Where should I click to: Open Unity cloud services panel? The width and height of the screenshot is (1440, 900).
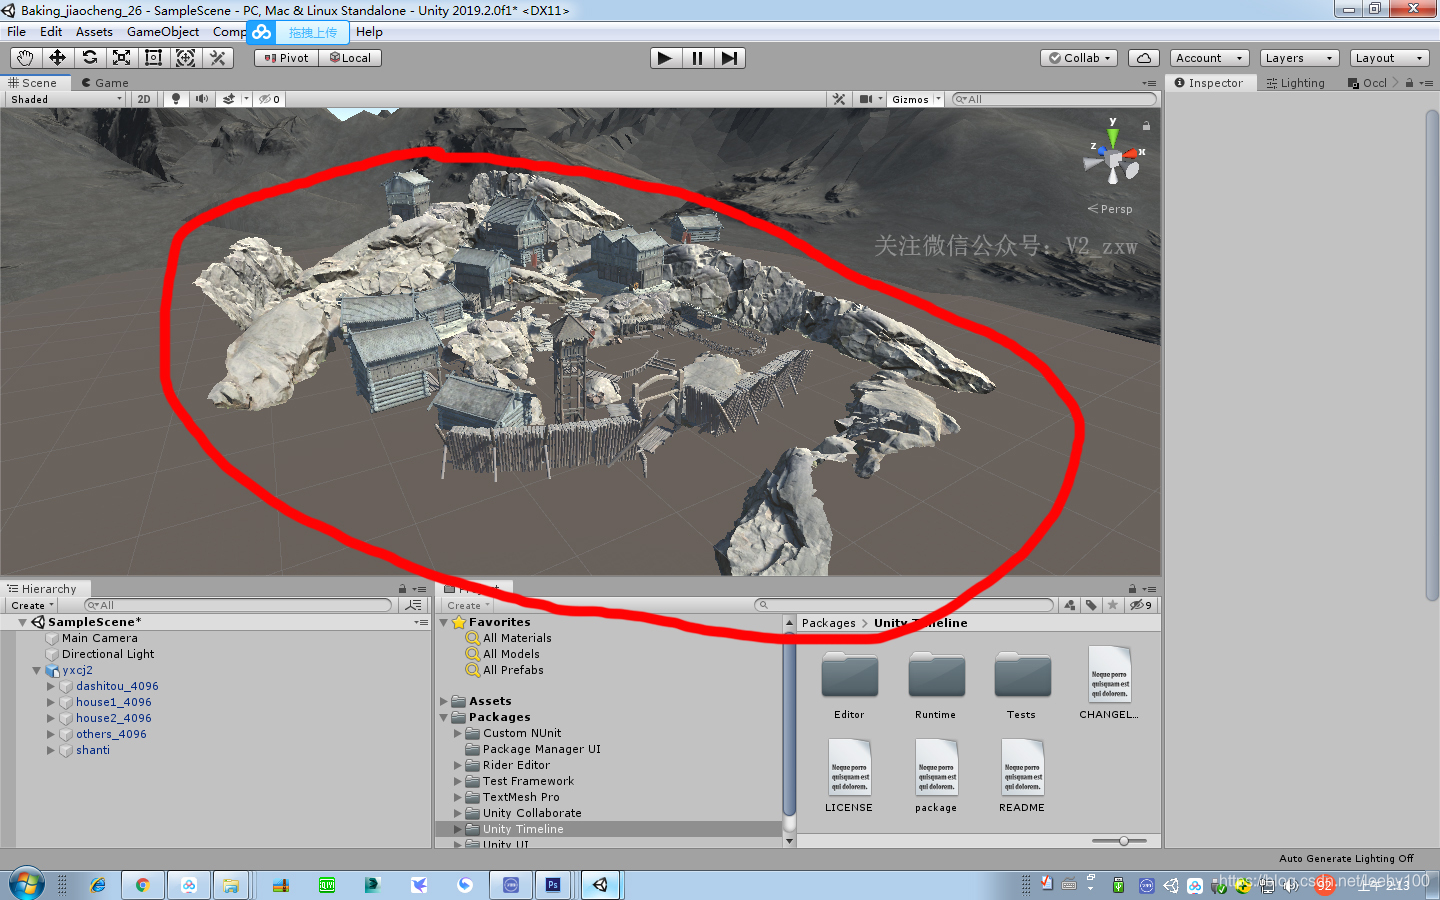1144,58
